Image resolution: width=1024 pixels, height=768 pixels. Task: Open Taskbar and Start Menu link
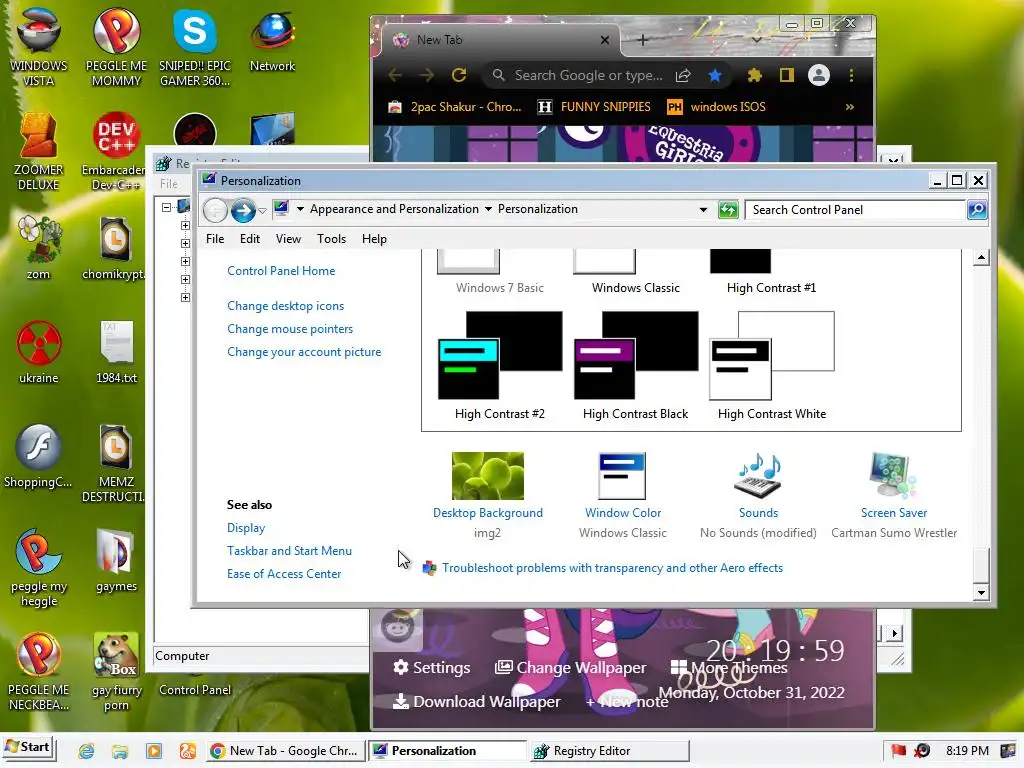pyautogui.click(x=289, y=551)
